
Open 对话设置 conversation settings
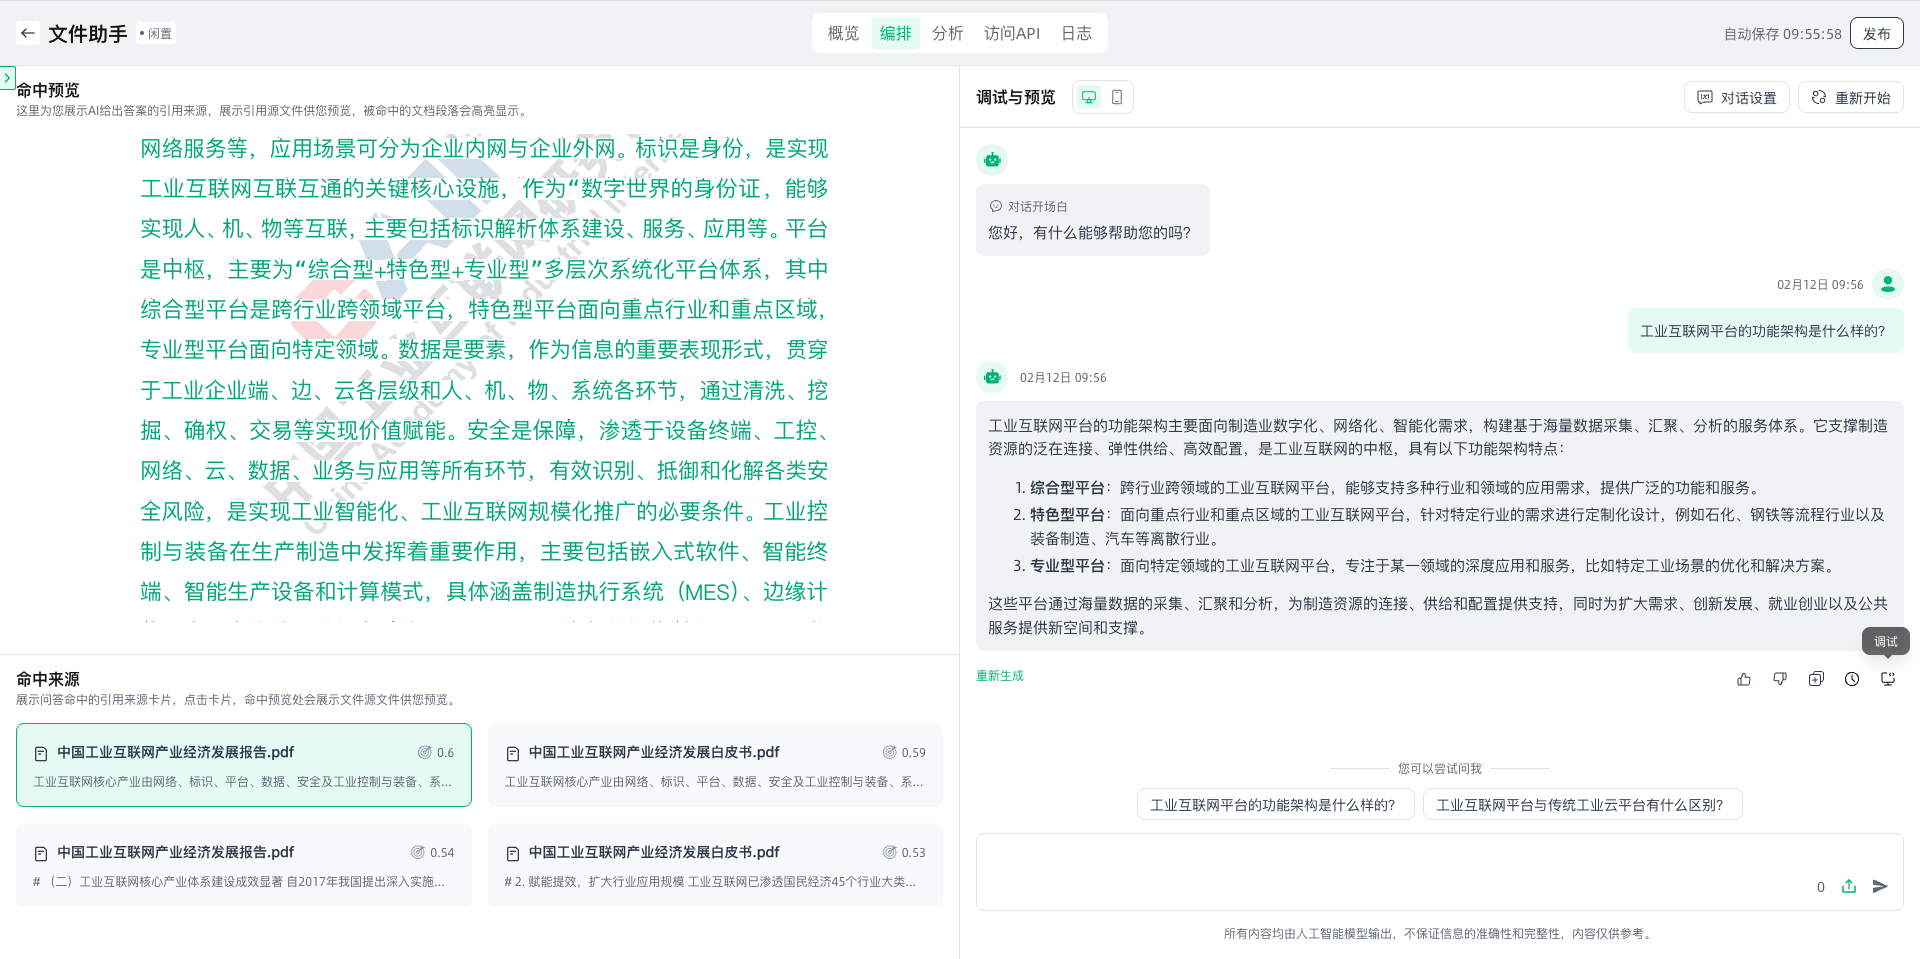[x=1737, y=97]
